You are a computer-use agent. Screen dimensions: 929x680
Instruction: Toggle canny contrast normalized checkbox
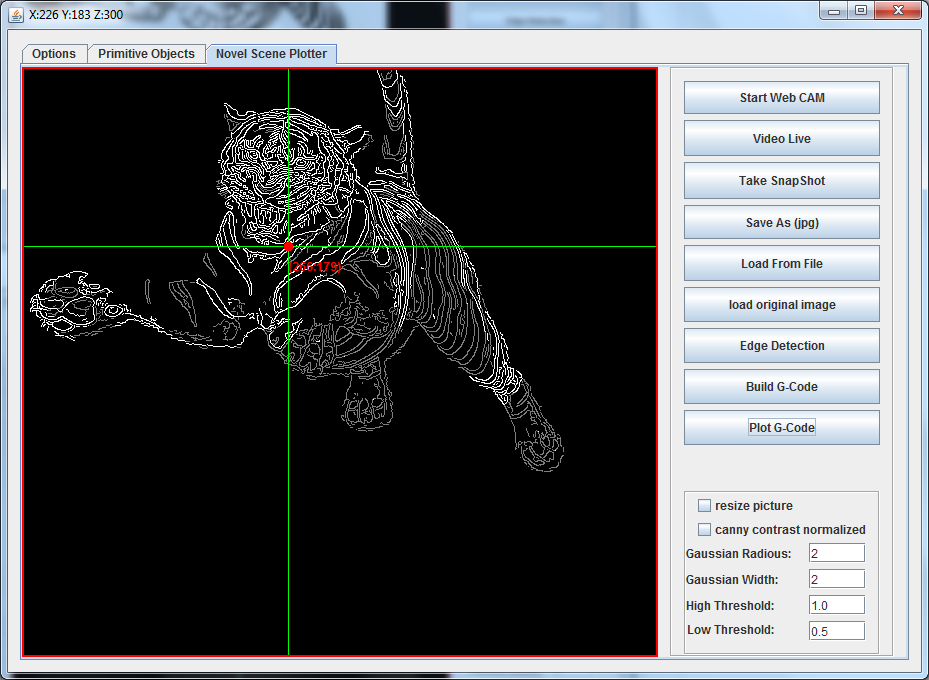pos(704,529)
